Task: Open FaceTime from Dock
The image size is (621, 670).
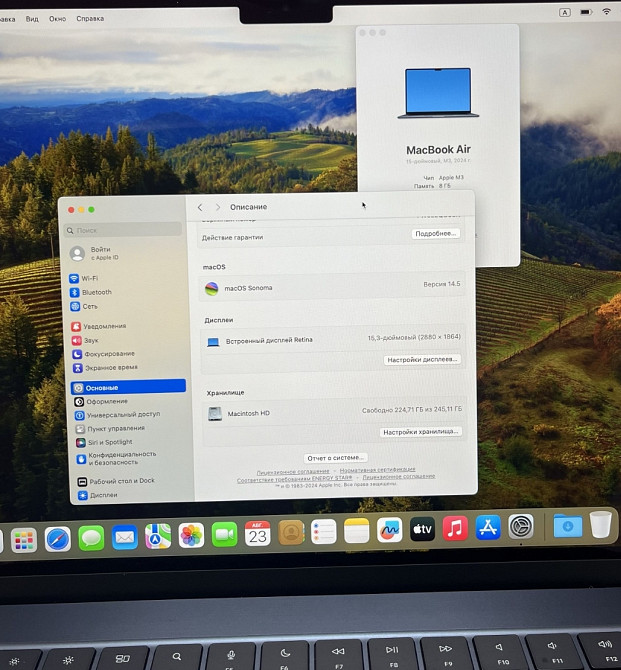Action: (x=224, y=534)
